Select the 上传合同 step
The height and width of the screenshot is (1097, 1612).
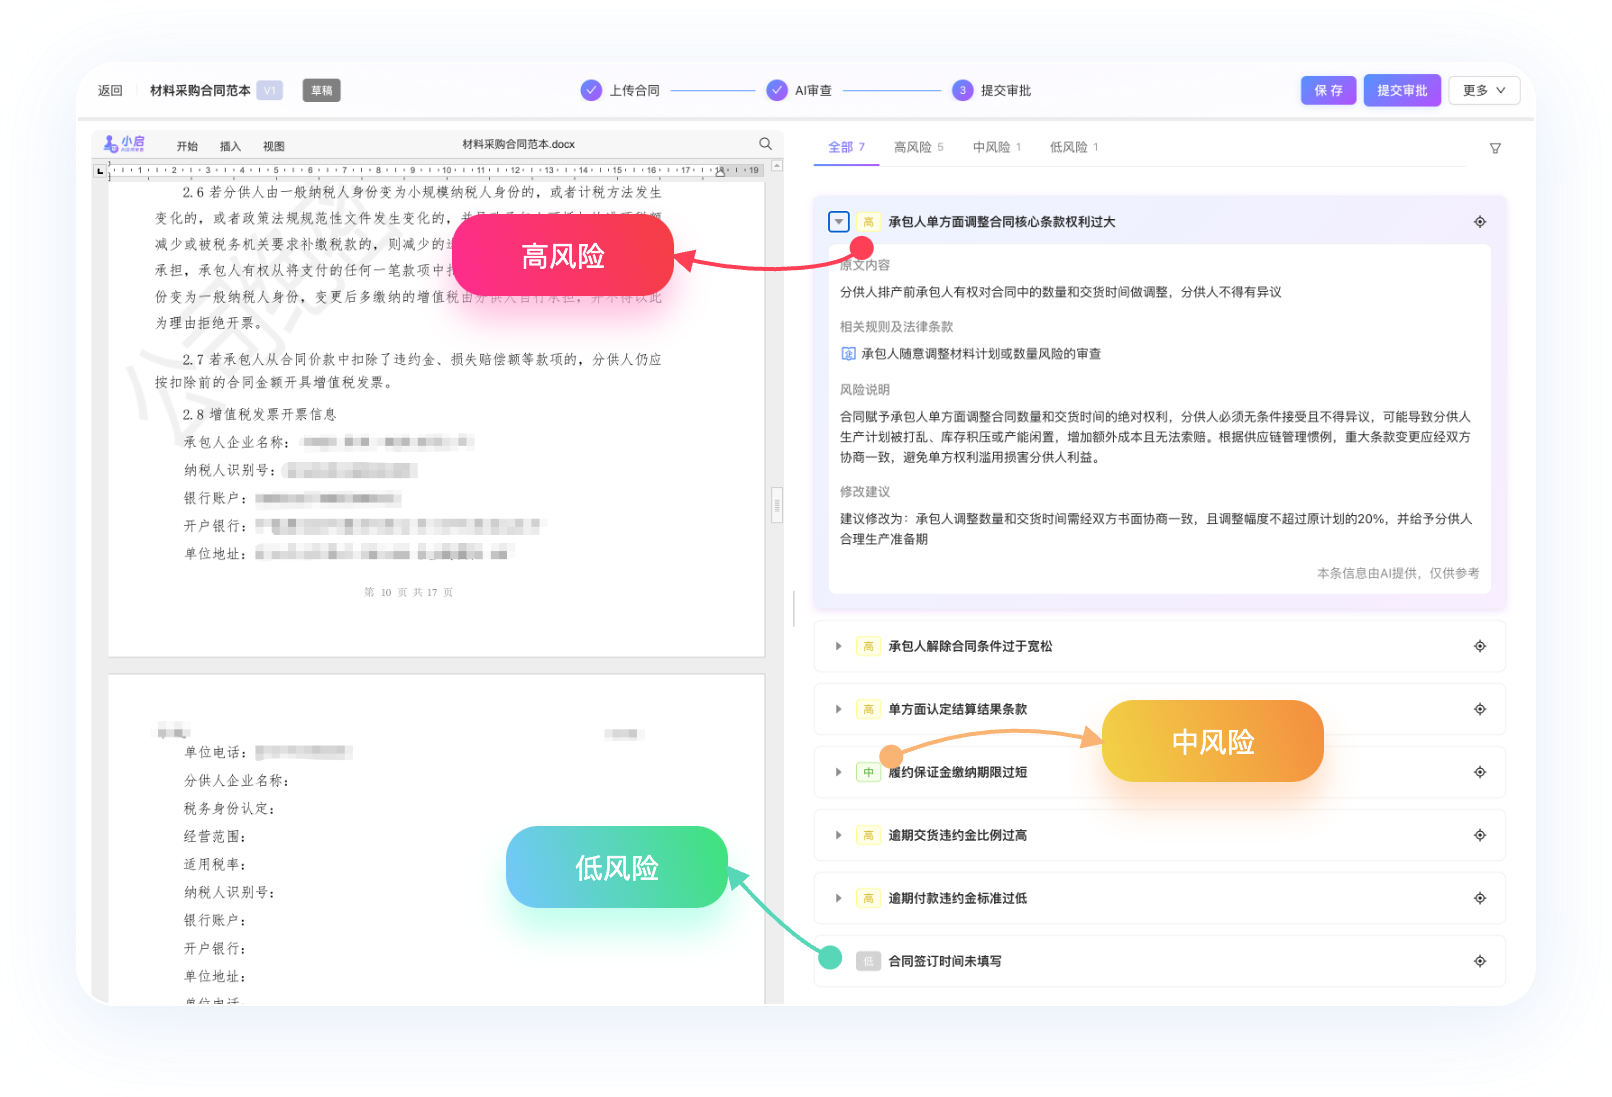coord(620,91)
